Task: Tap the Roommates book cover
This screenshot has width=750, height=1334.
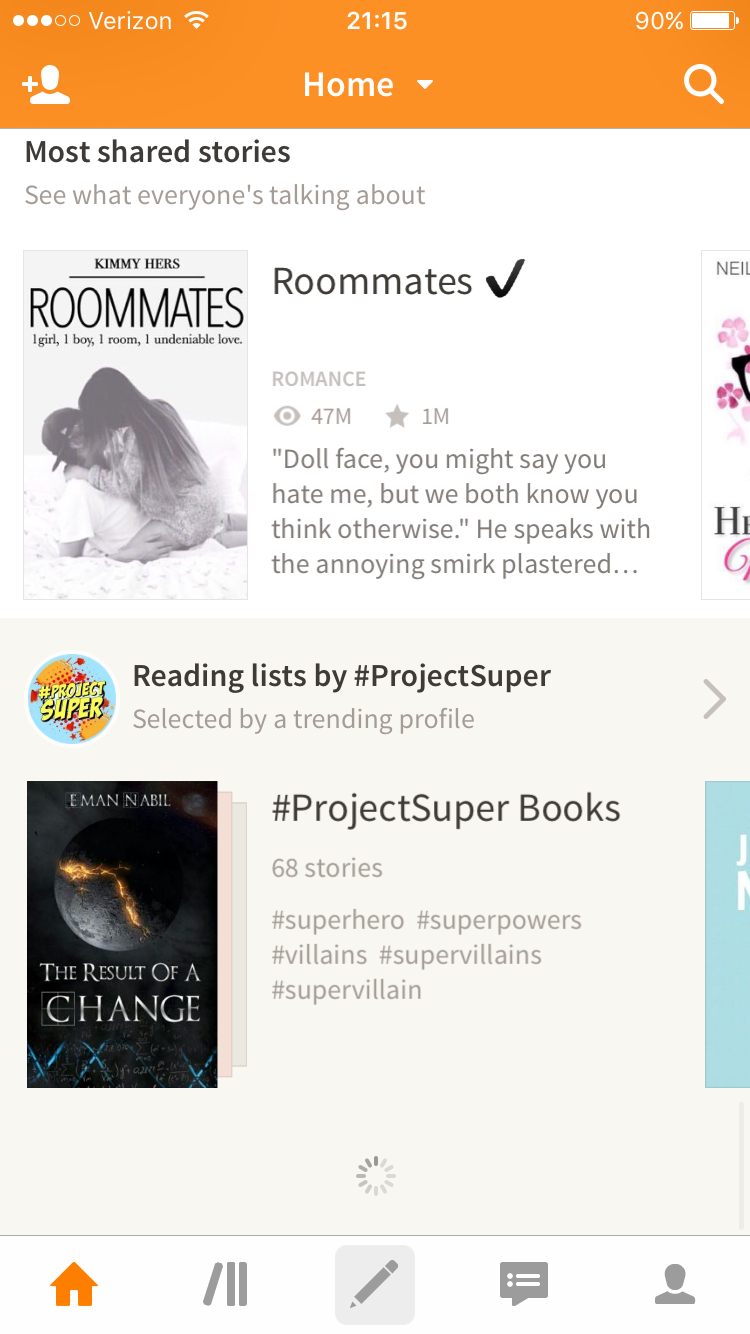Action: [135, 425]
